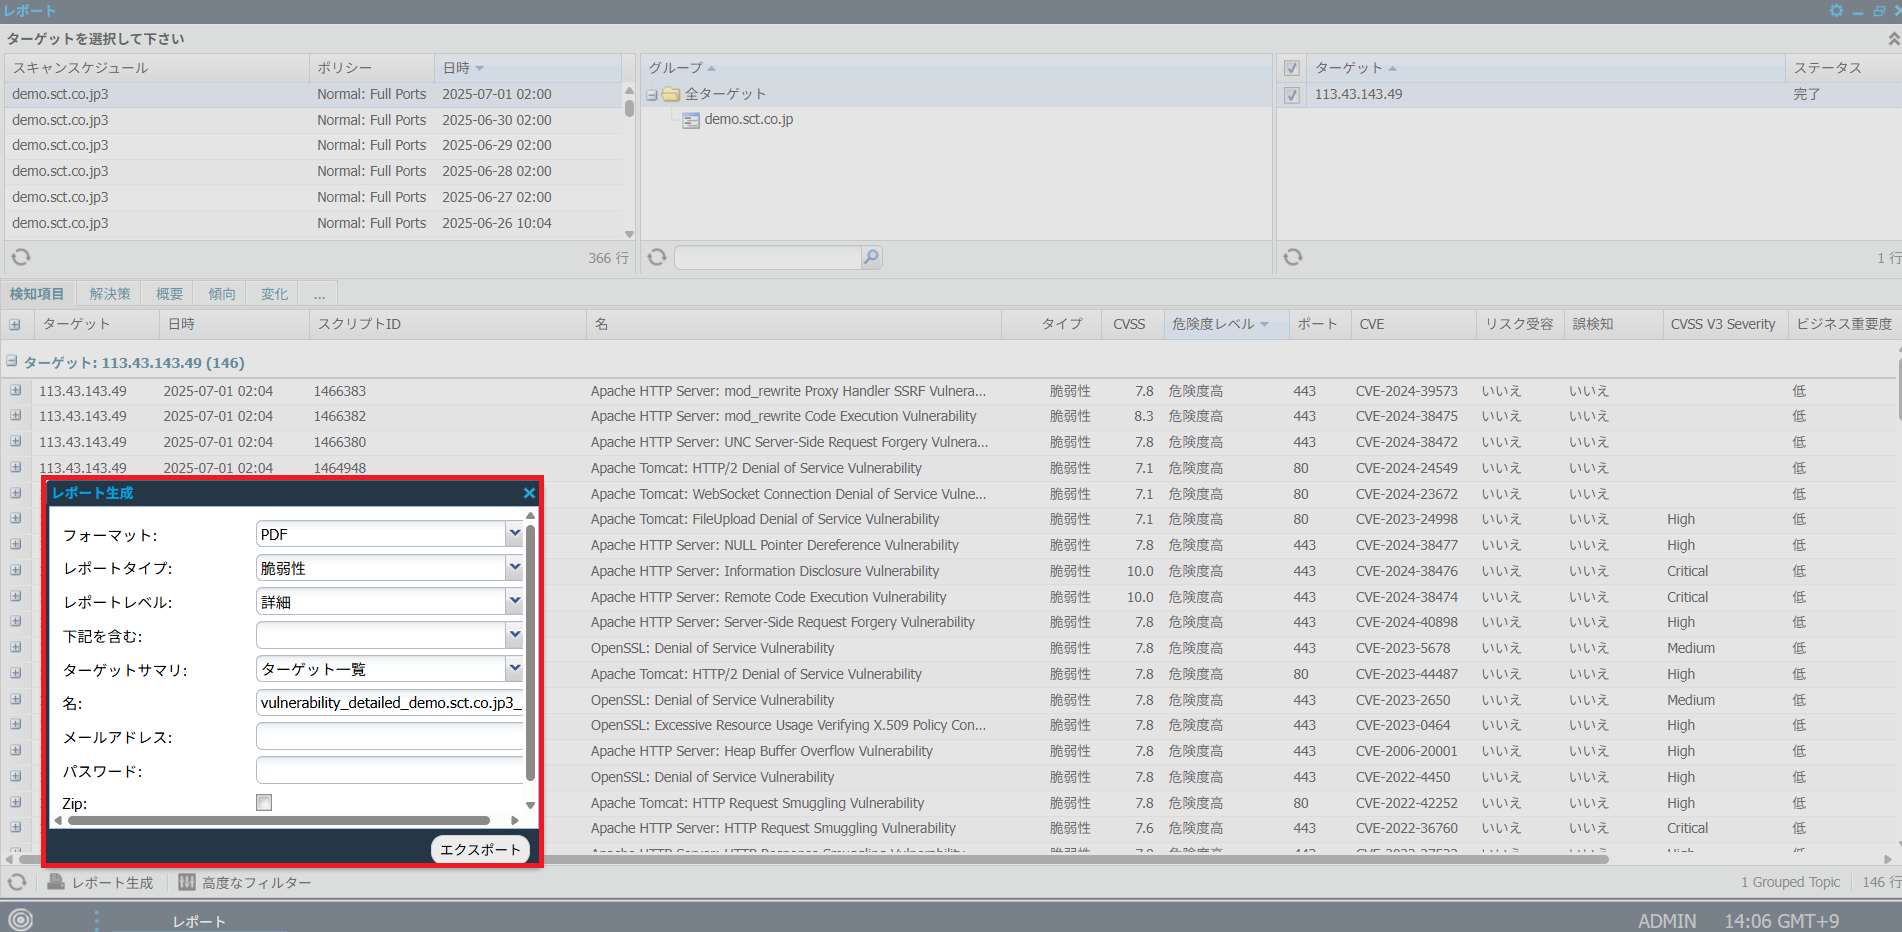Click the レポート生成 printer icon
The width and height of the screenshot is (1902, 932).
tap(56, 882)
